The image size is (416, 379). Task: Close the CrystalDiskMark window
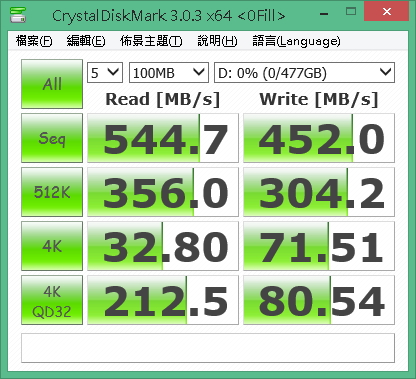[x=387, y=11]
